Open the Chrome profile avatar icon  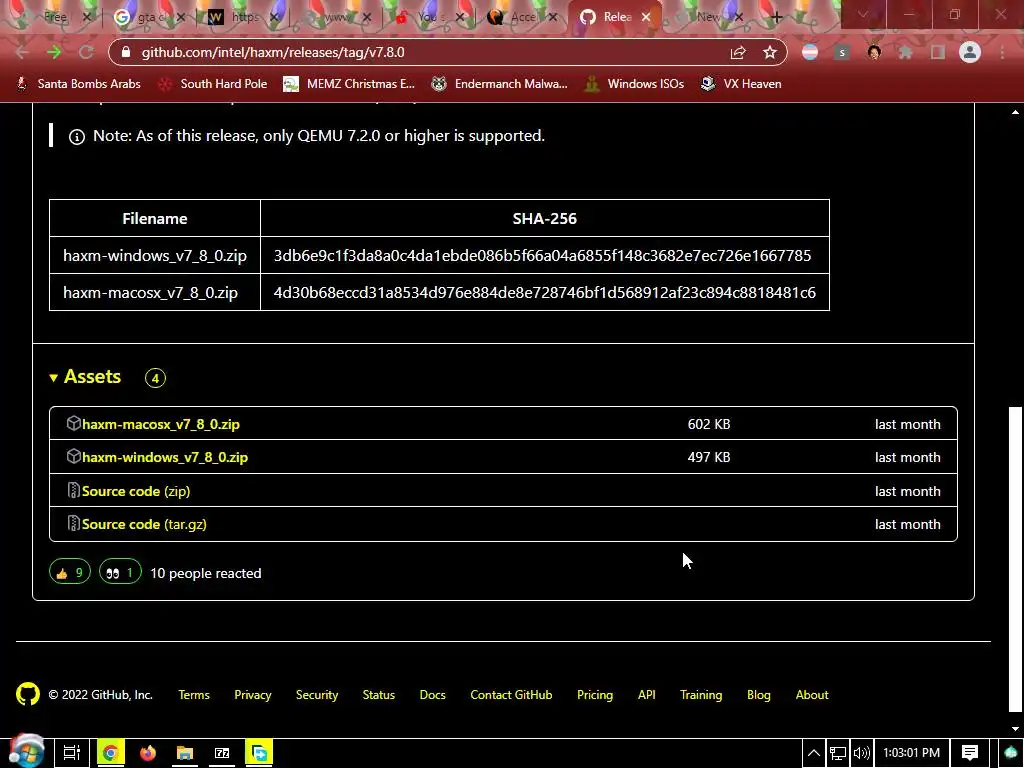tap(970, 52)
